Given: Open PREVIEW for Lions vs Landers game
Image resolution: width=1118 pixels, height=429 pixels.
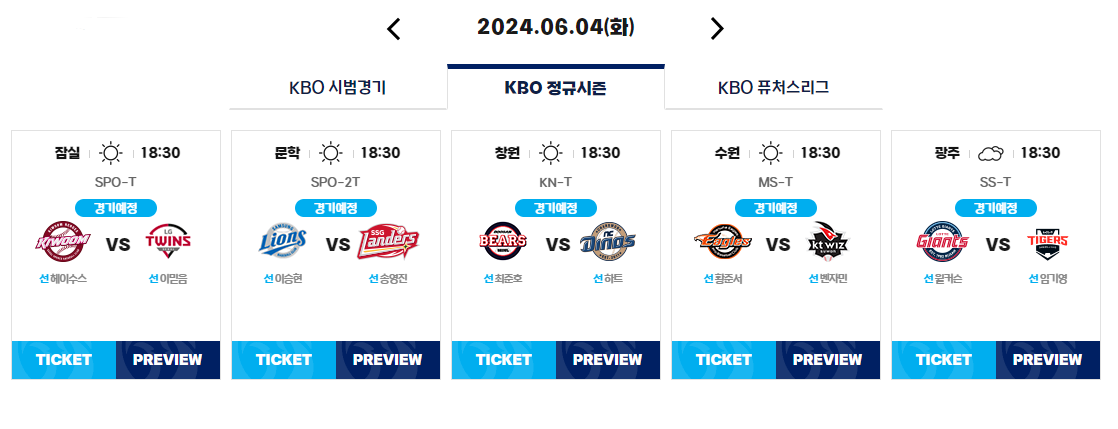Looking at the screenshot, I should click(x=388, y=360).
